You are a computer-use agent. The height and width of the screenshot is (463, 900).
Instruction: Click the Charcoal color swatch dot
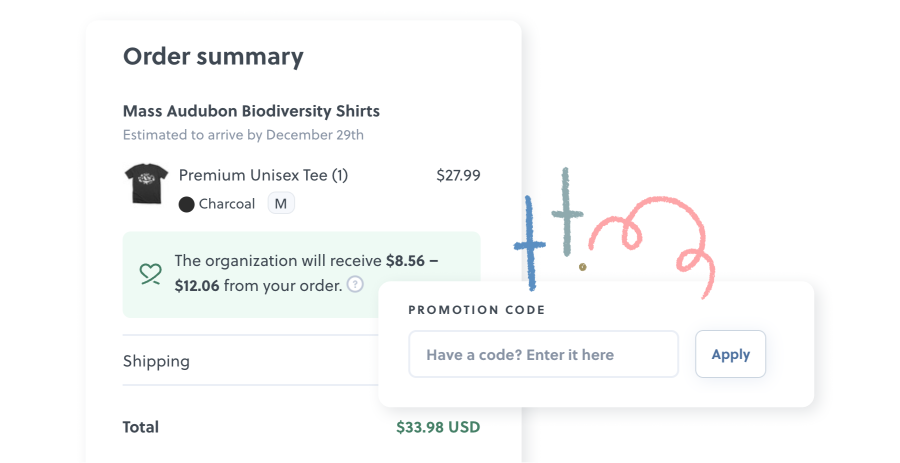pos(186,204)
